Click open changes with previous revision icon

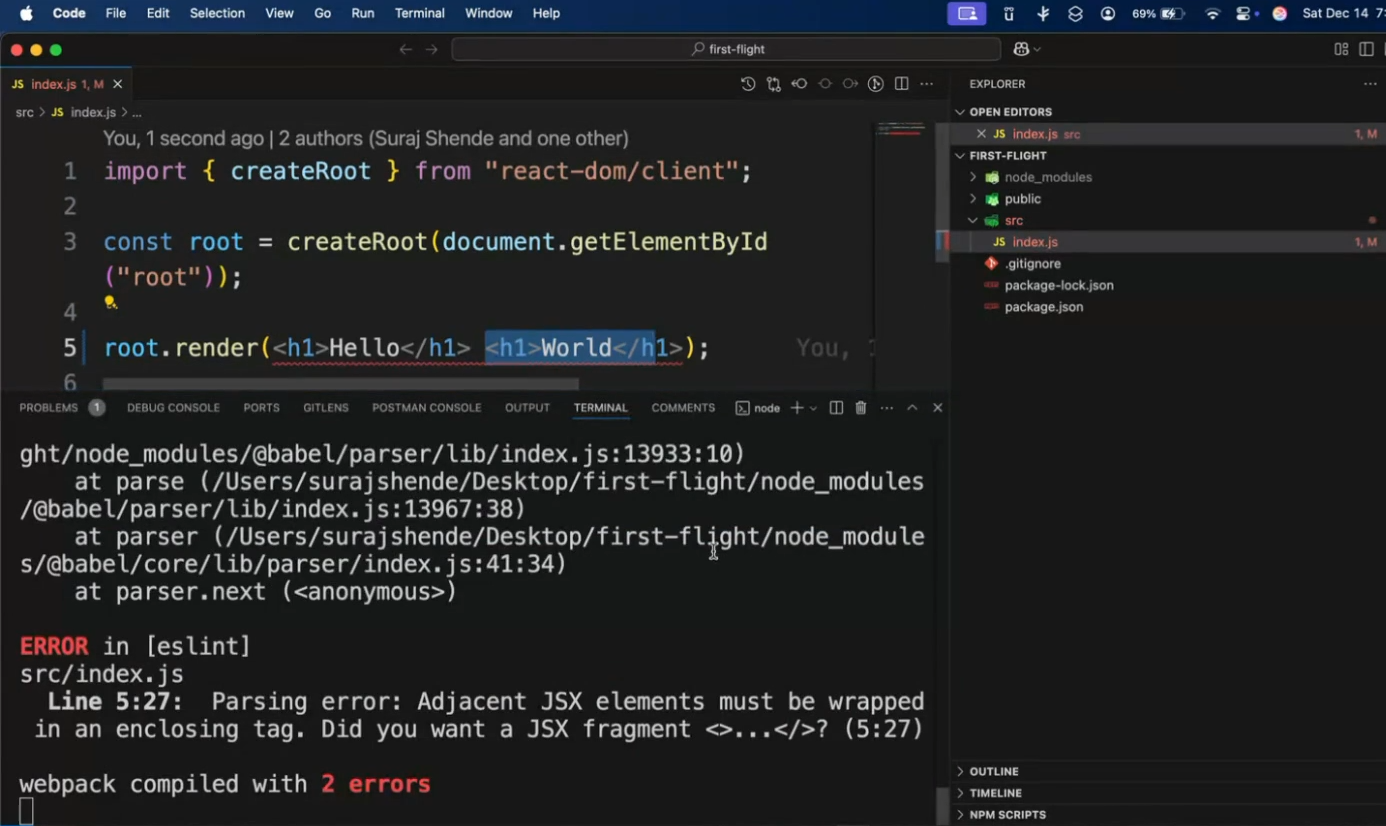point(800,84)
